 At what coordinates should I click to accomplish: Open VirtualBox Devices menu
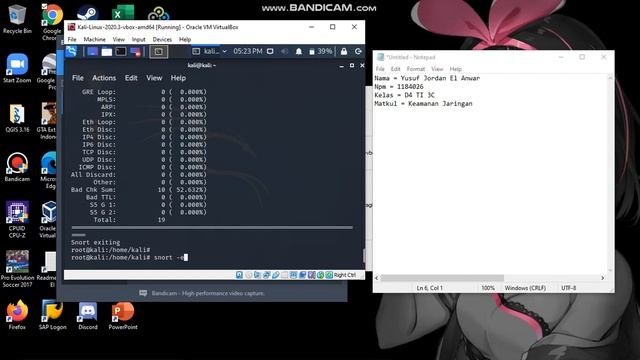click(162, 39)
